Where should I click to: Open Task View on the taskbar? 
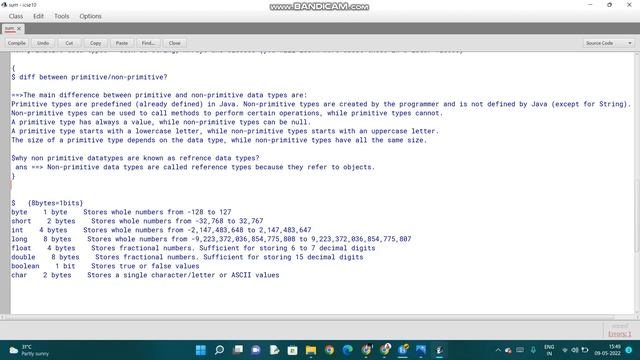click(x=238, y=350)
